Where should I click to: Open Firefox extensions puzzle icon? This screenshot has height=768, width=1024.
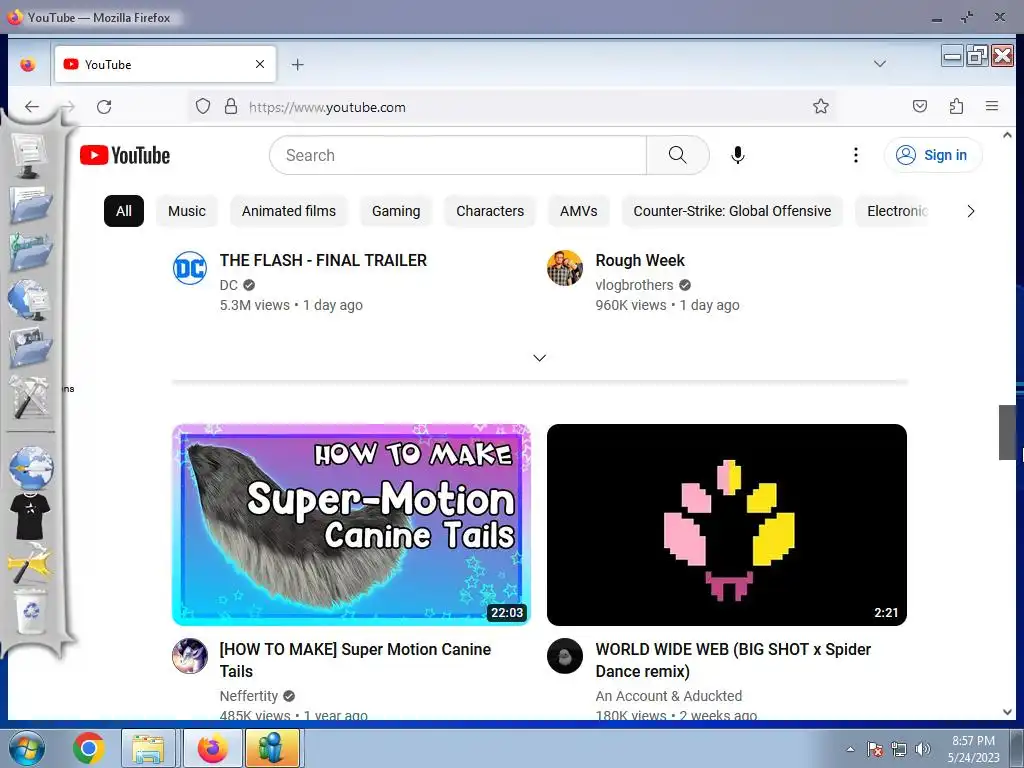(956, 106)
